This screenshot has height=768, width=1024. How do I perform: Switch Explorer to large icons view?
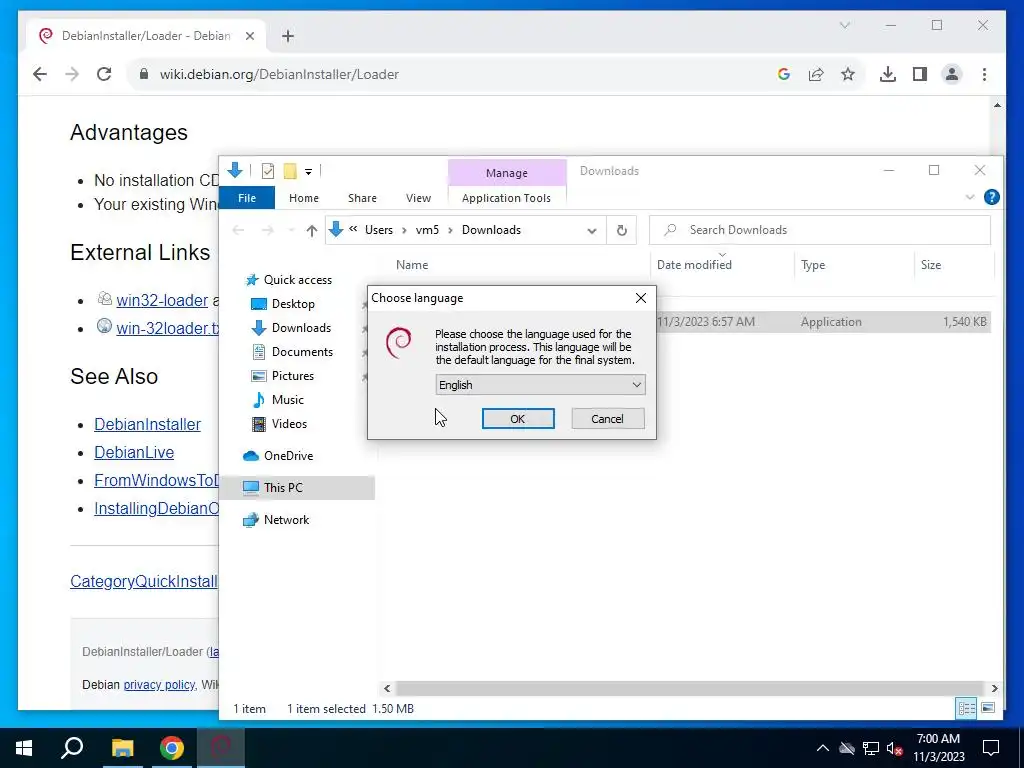click(x=988, y=708)
